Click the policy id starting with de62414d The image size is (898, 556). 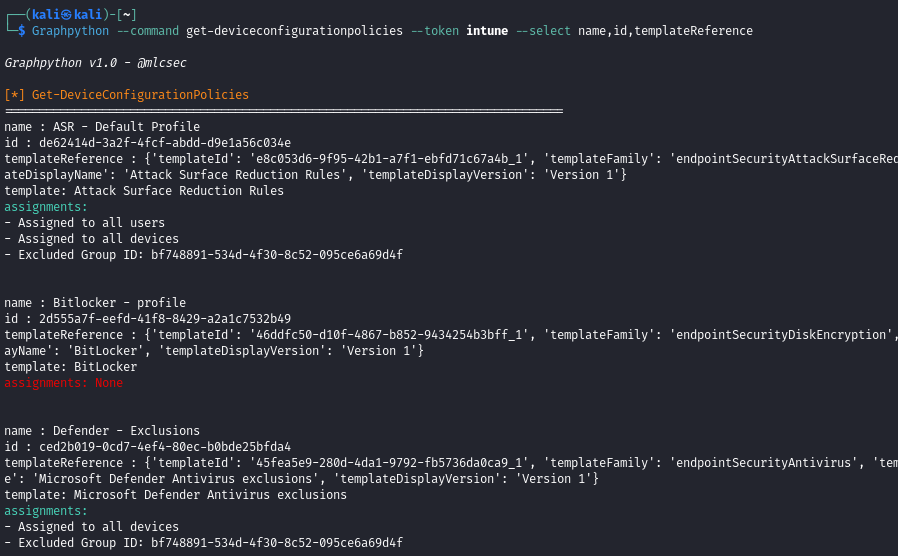tap(165, 143)
